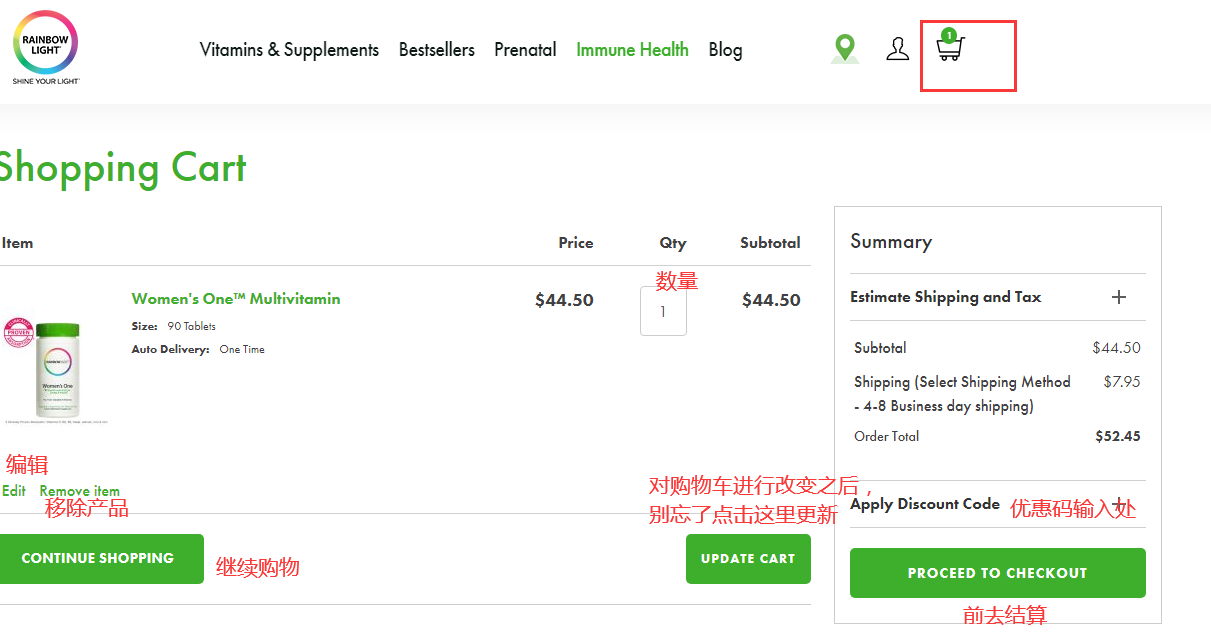Go to the Bestsellers page
This screenshot has height=644, width=1211.
[436, 49]
